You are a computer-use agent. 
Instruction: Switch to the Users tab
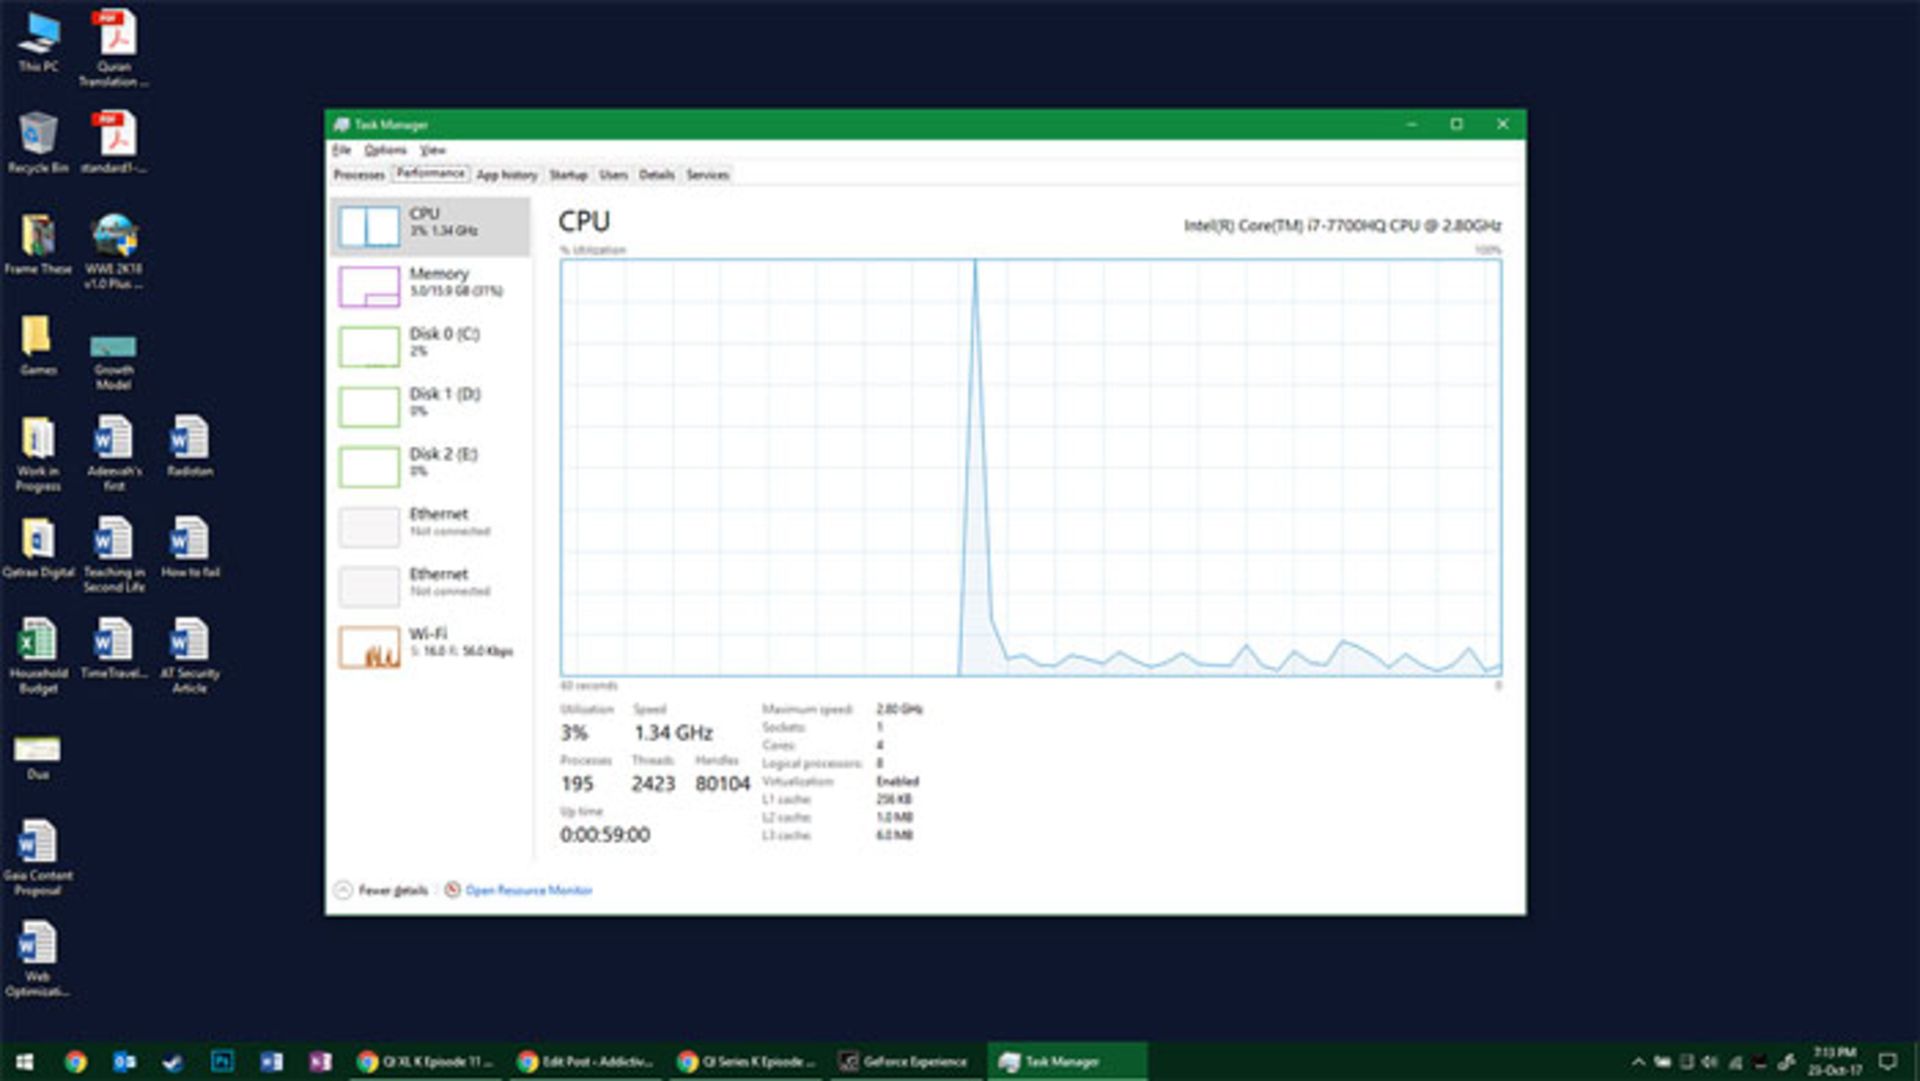[613, 175]
